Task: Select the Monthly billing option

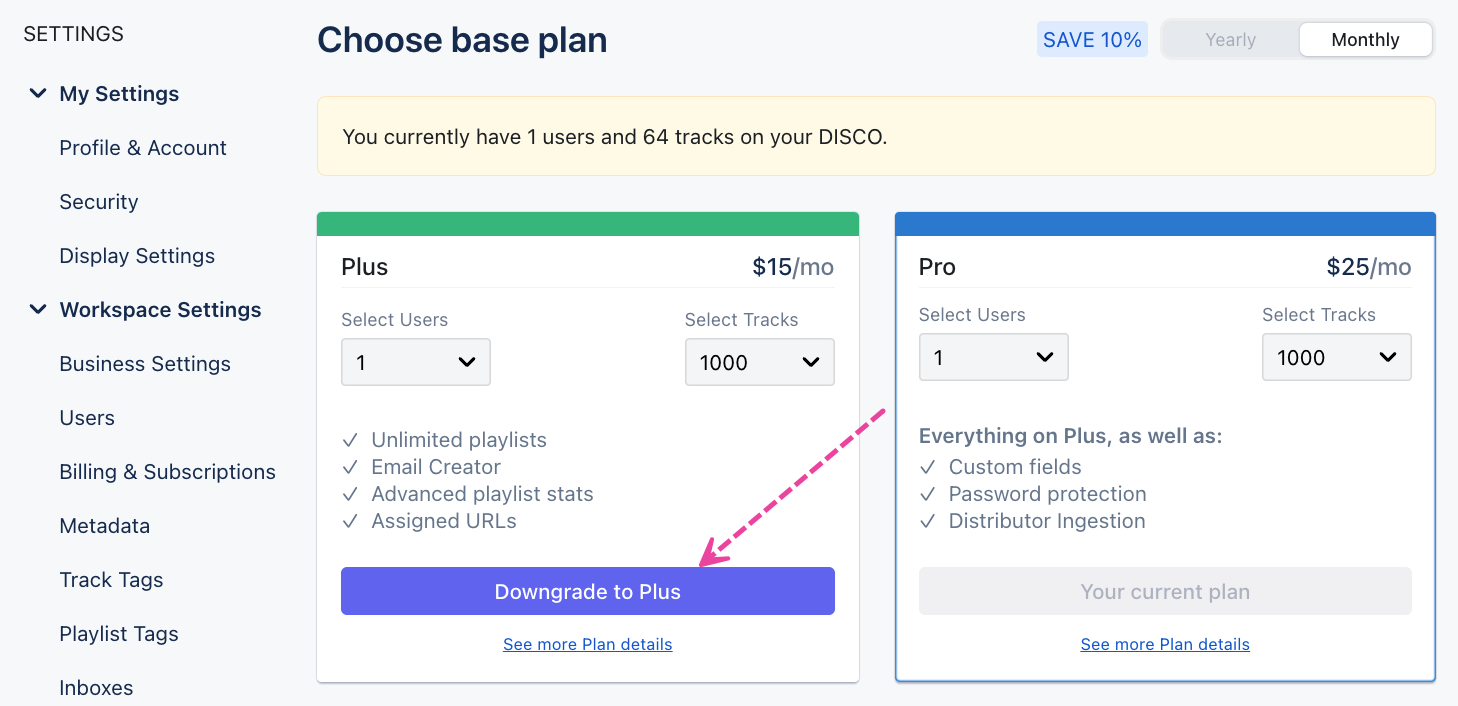Action: (x=1365, y=40)
